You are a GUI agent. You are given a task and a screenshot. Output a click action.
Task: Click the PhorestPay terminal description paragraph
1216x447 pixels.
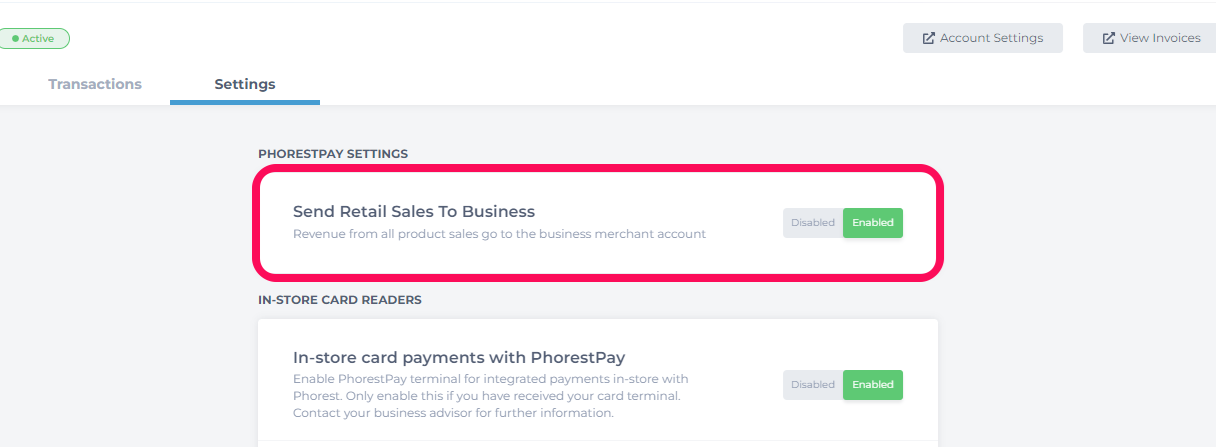(490, 396)
